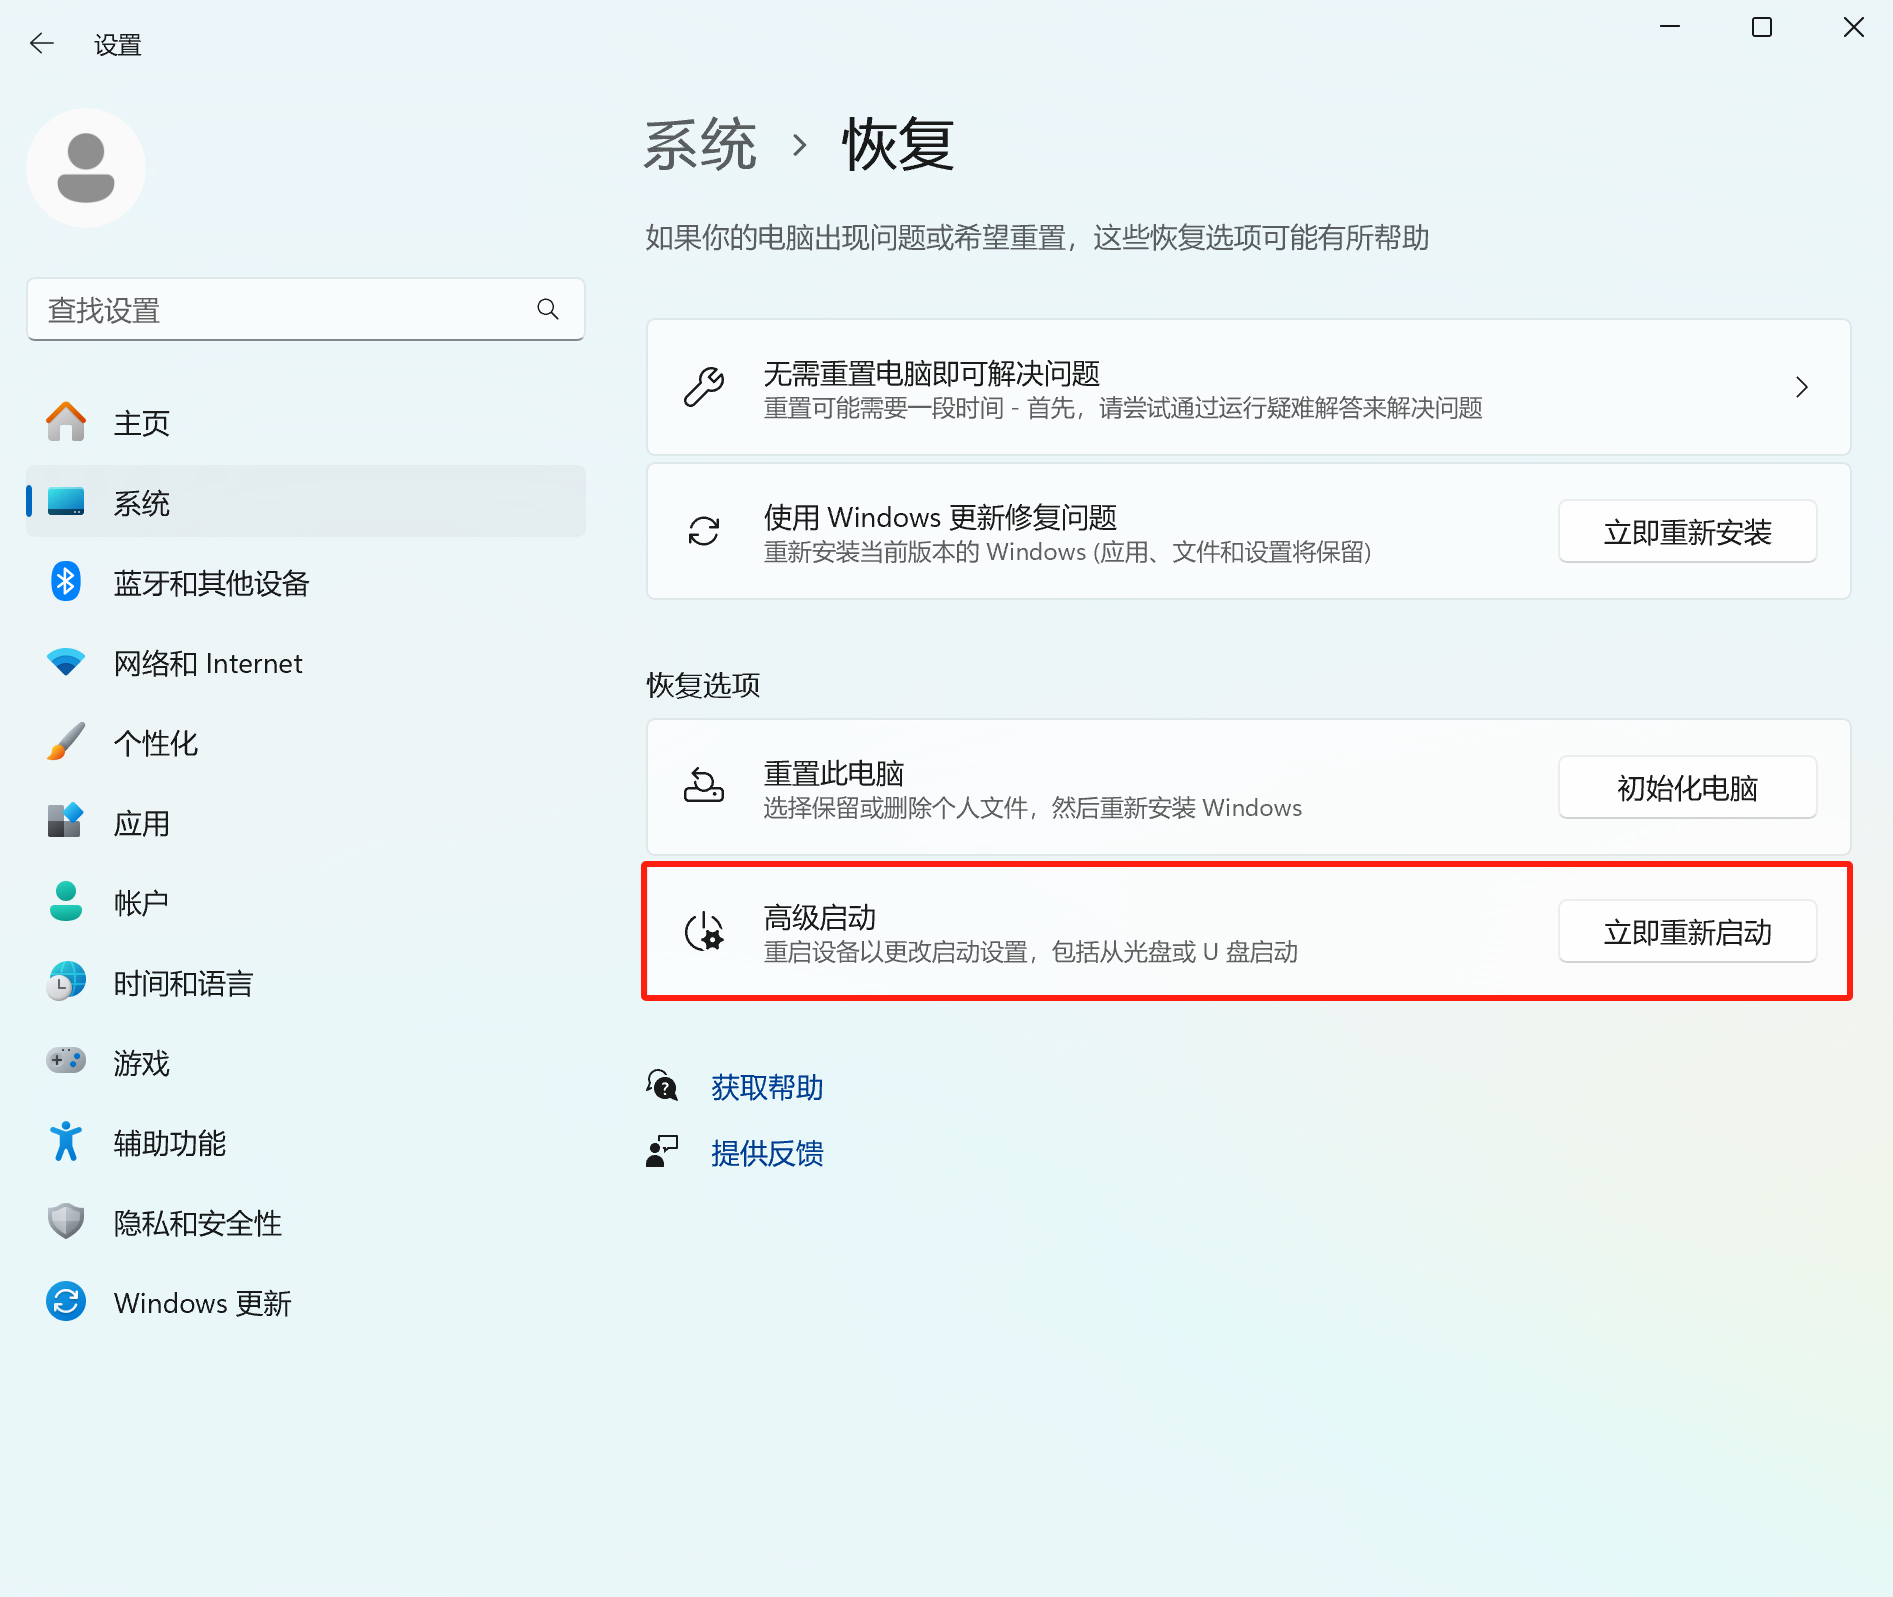Click the Bluetooth icon in sidebar
The width and height of the screenshot is (1893, 1597).
66,582
